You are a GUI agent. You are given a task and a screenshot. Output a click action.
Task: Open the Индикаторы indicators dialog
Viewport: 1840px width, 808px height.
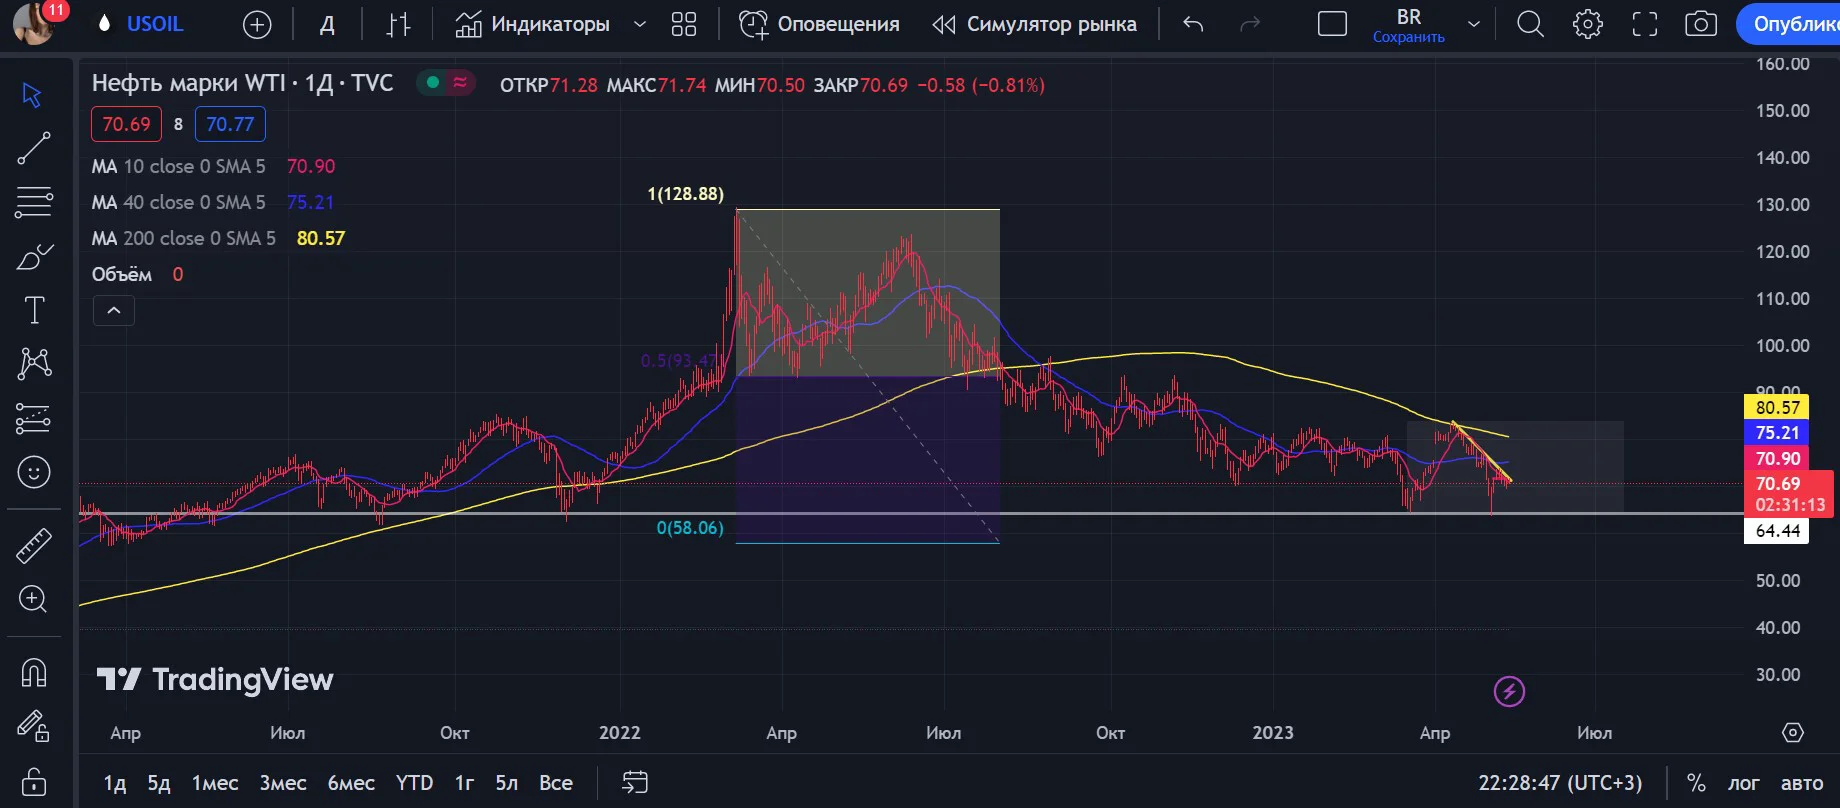click(x=532, y=25)
